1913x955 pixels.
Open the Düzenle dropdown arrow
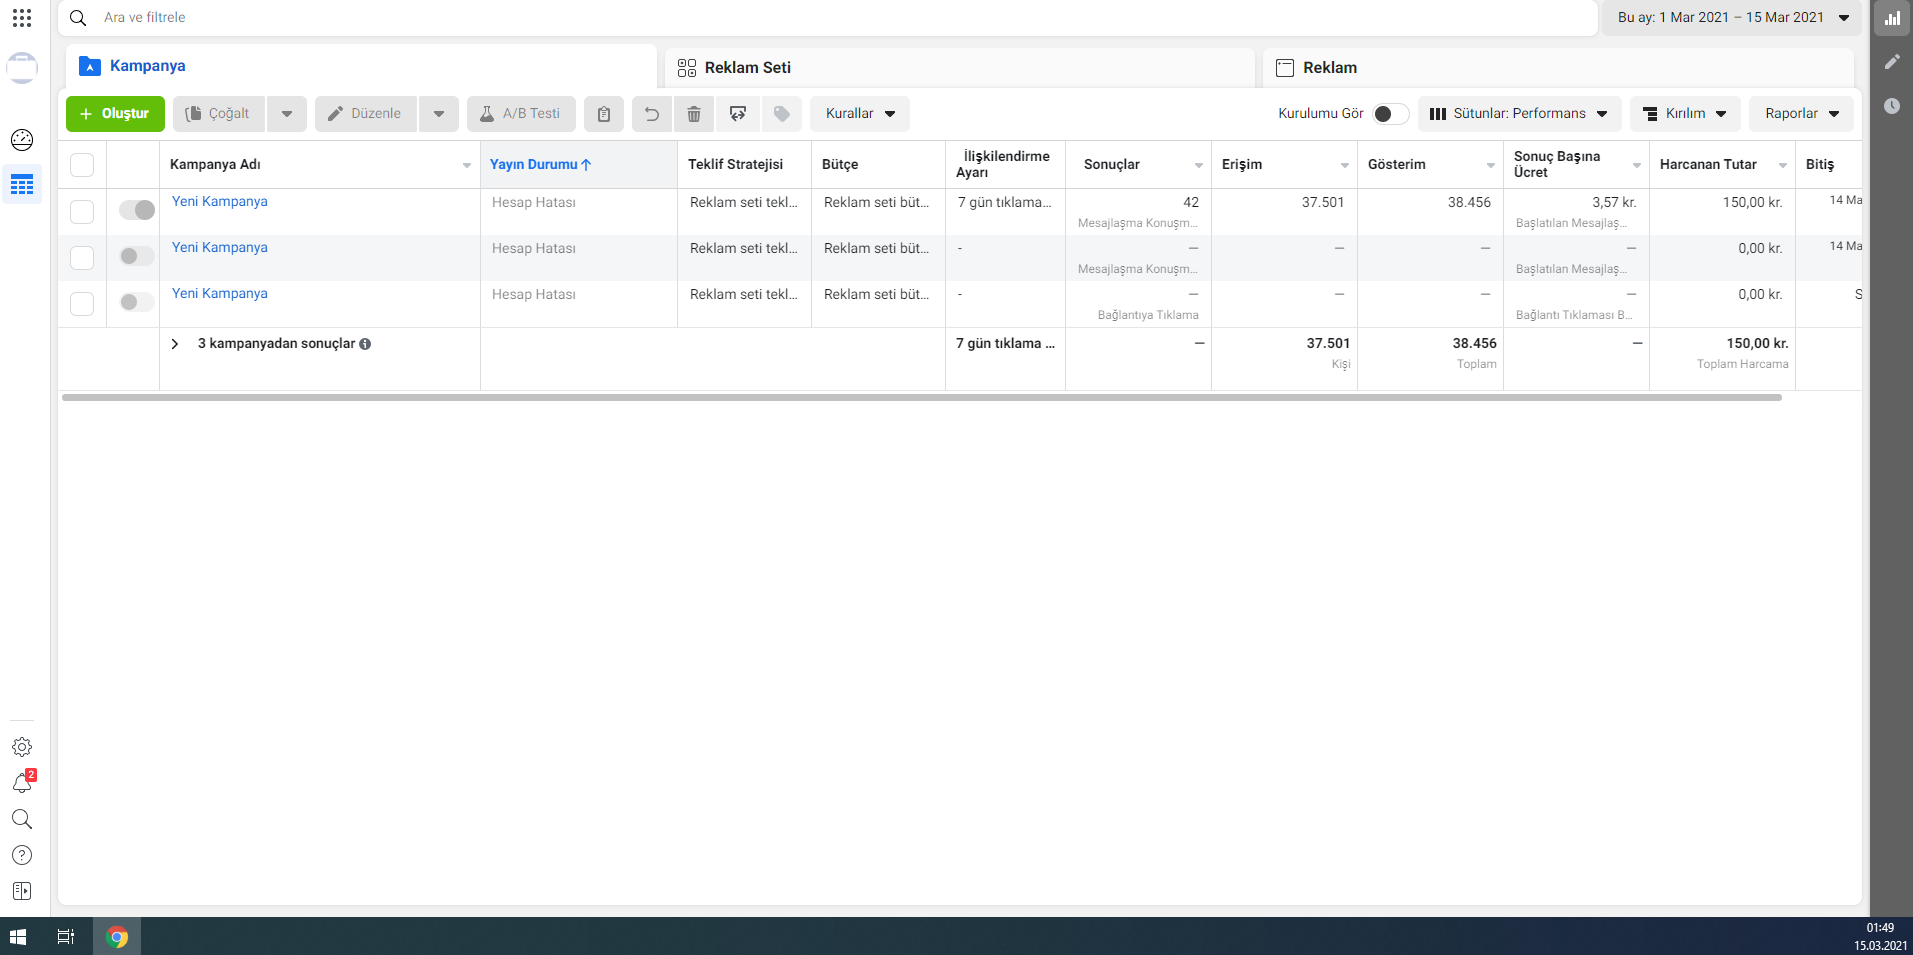pyautogui.click(x=439, y=114)
